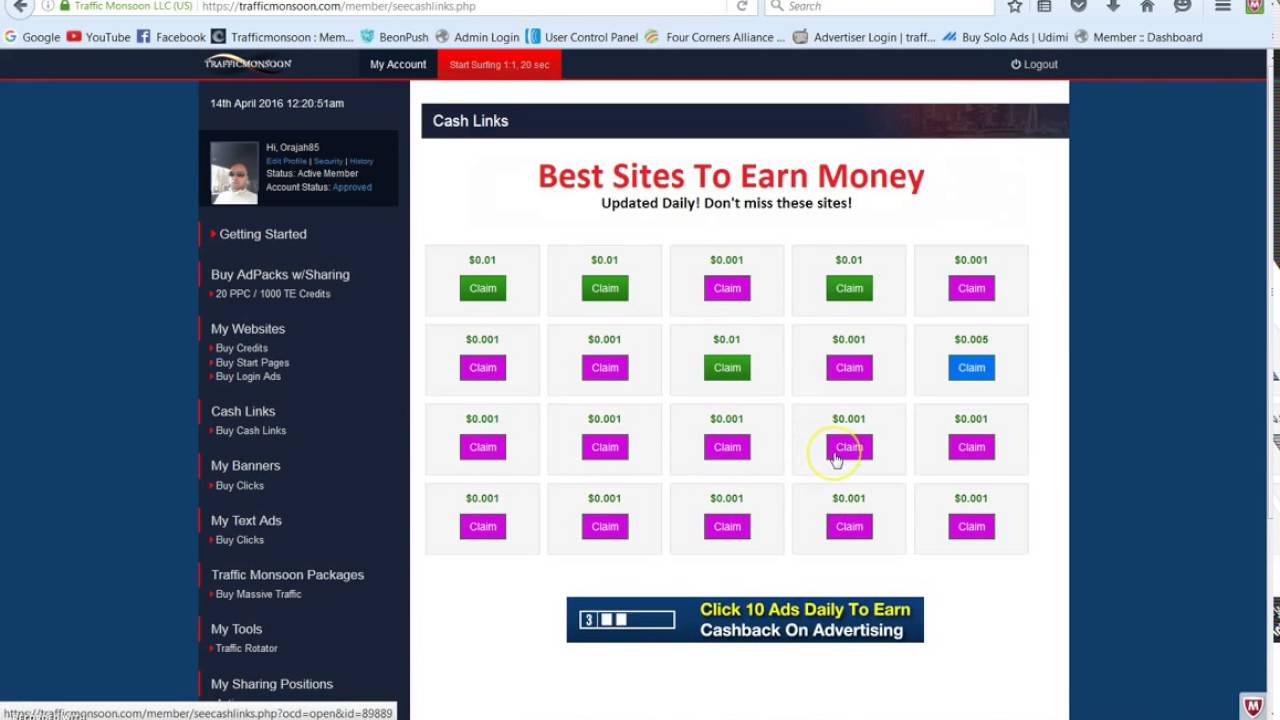This screenshot has height=720, width=1280.
Task: Claim the first $0.01 link in top row
Action: click(483, 288)
